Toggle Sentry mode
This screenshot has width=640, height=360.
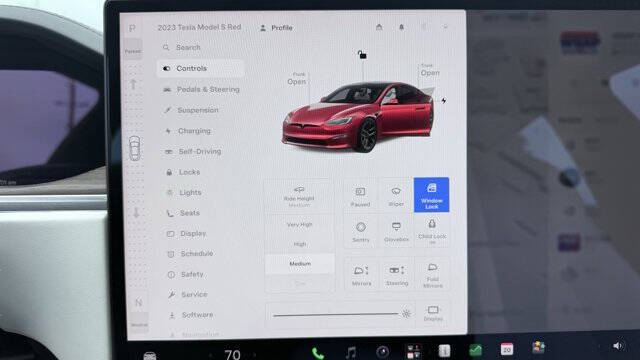coord(361,231)
